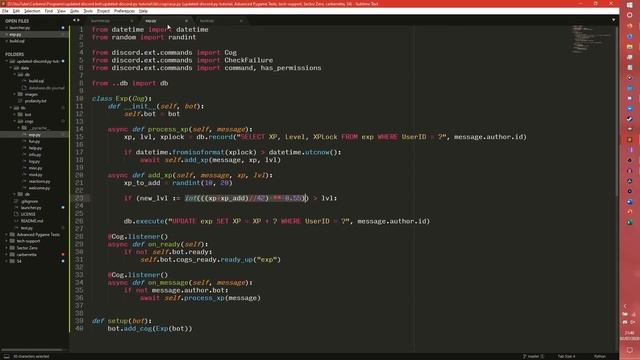Change Tab Size setting in status bar
Screen dimensions: 640x360
(567, 356)
